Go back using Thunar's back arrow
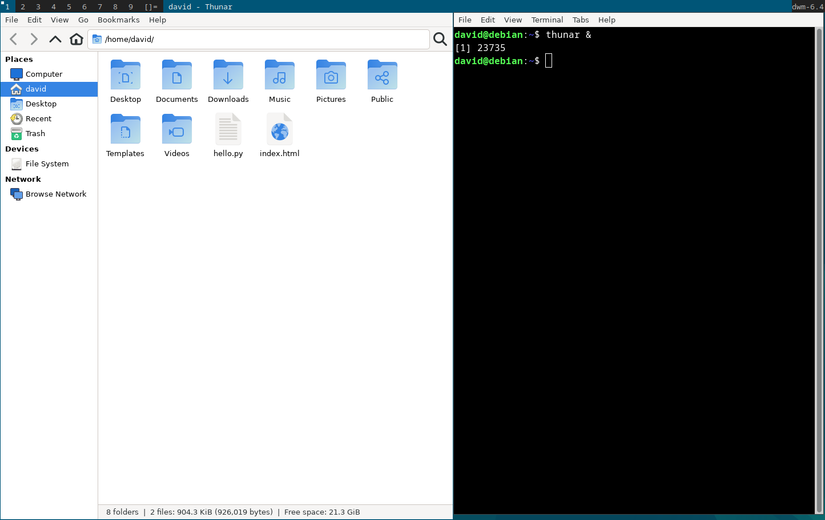The image size is (825, 520). click(14, 39)
